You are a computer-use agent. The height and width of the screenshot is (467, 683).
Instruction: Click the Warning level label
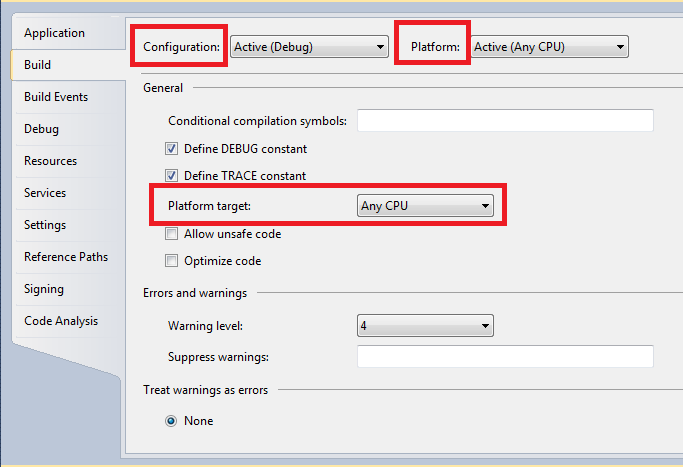[206, 326]
